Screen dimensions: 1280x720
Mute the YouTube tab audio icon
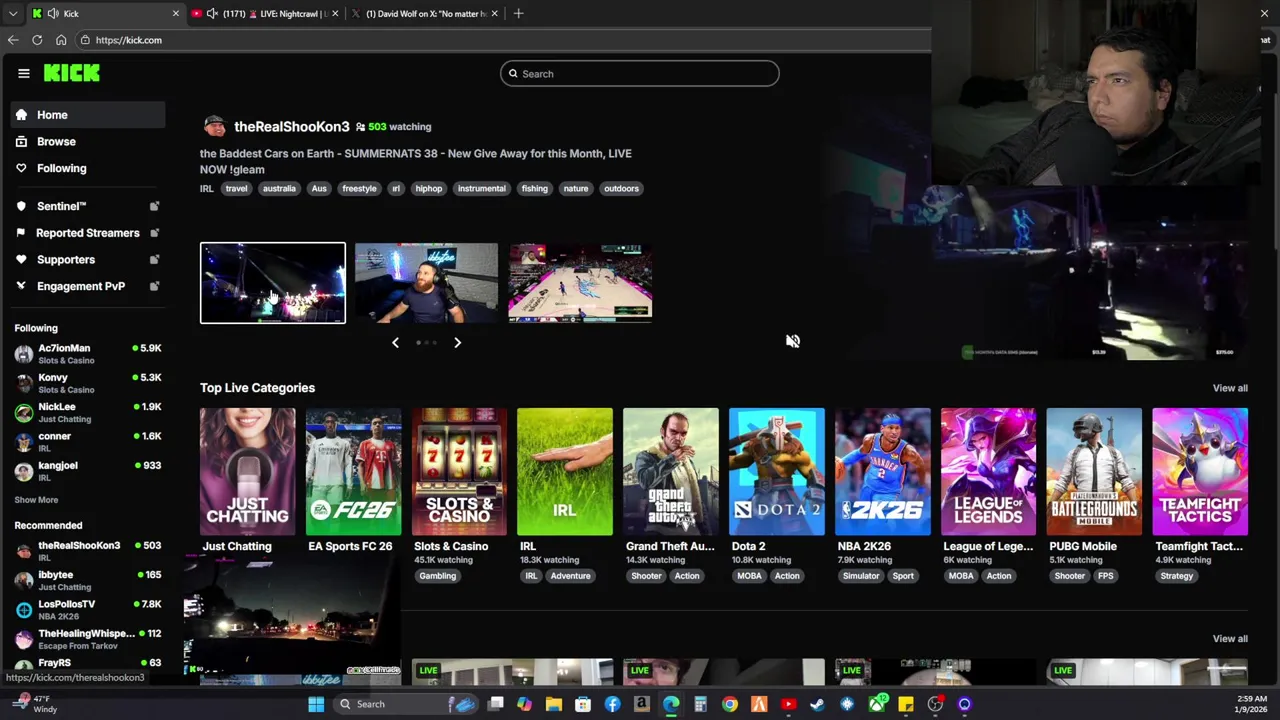[212, 13]
